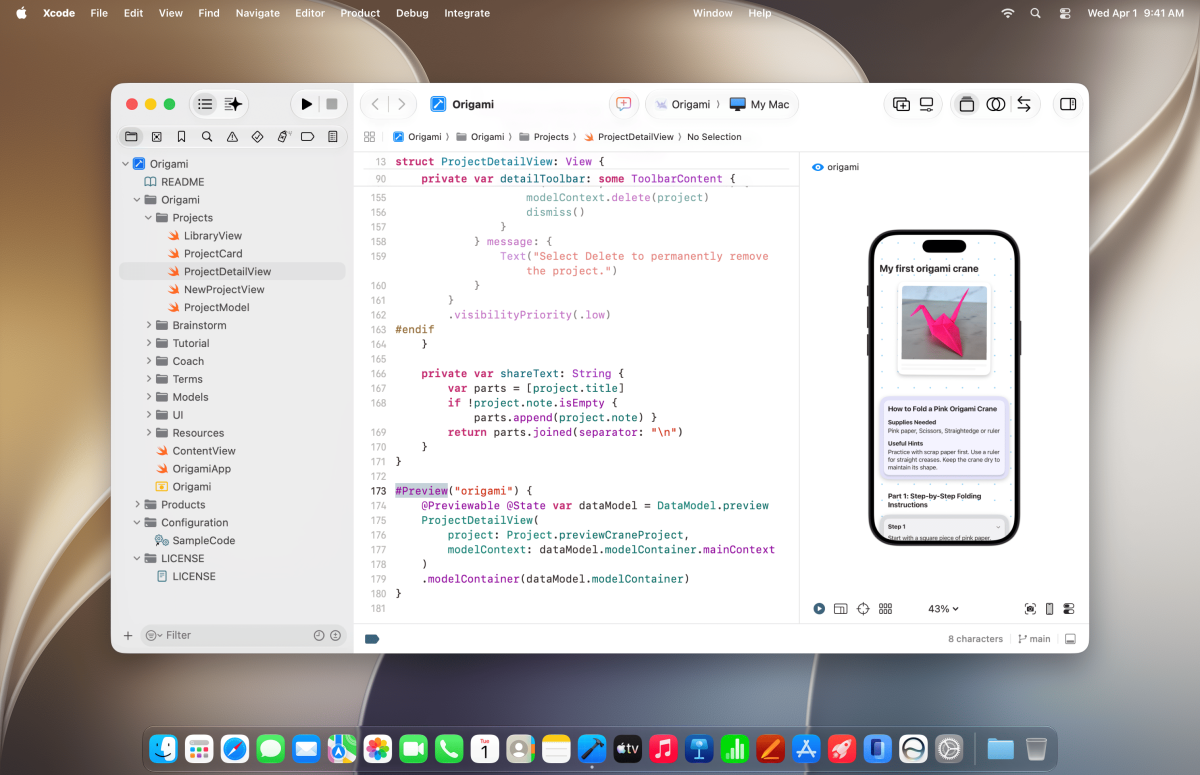This screenshot has width=1200, height=775.
Task: Expand the Brainstorm folder
Action: [x=149, y=326]
